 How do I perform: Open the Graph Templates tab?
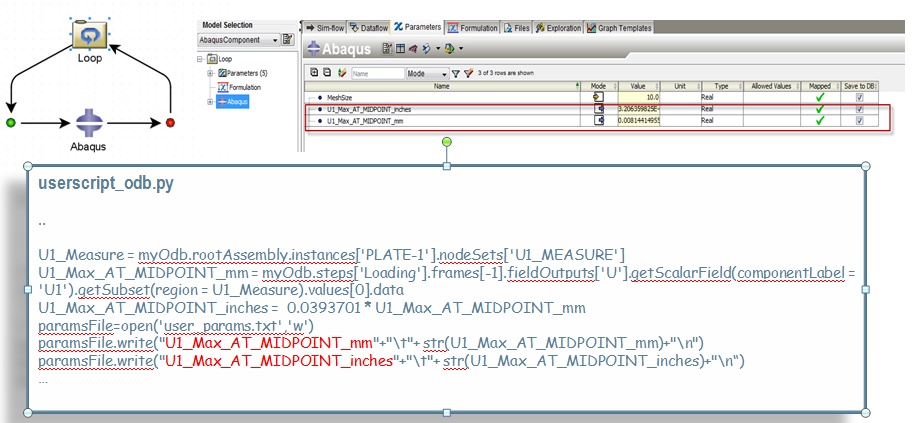tap(619, 27)
